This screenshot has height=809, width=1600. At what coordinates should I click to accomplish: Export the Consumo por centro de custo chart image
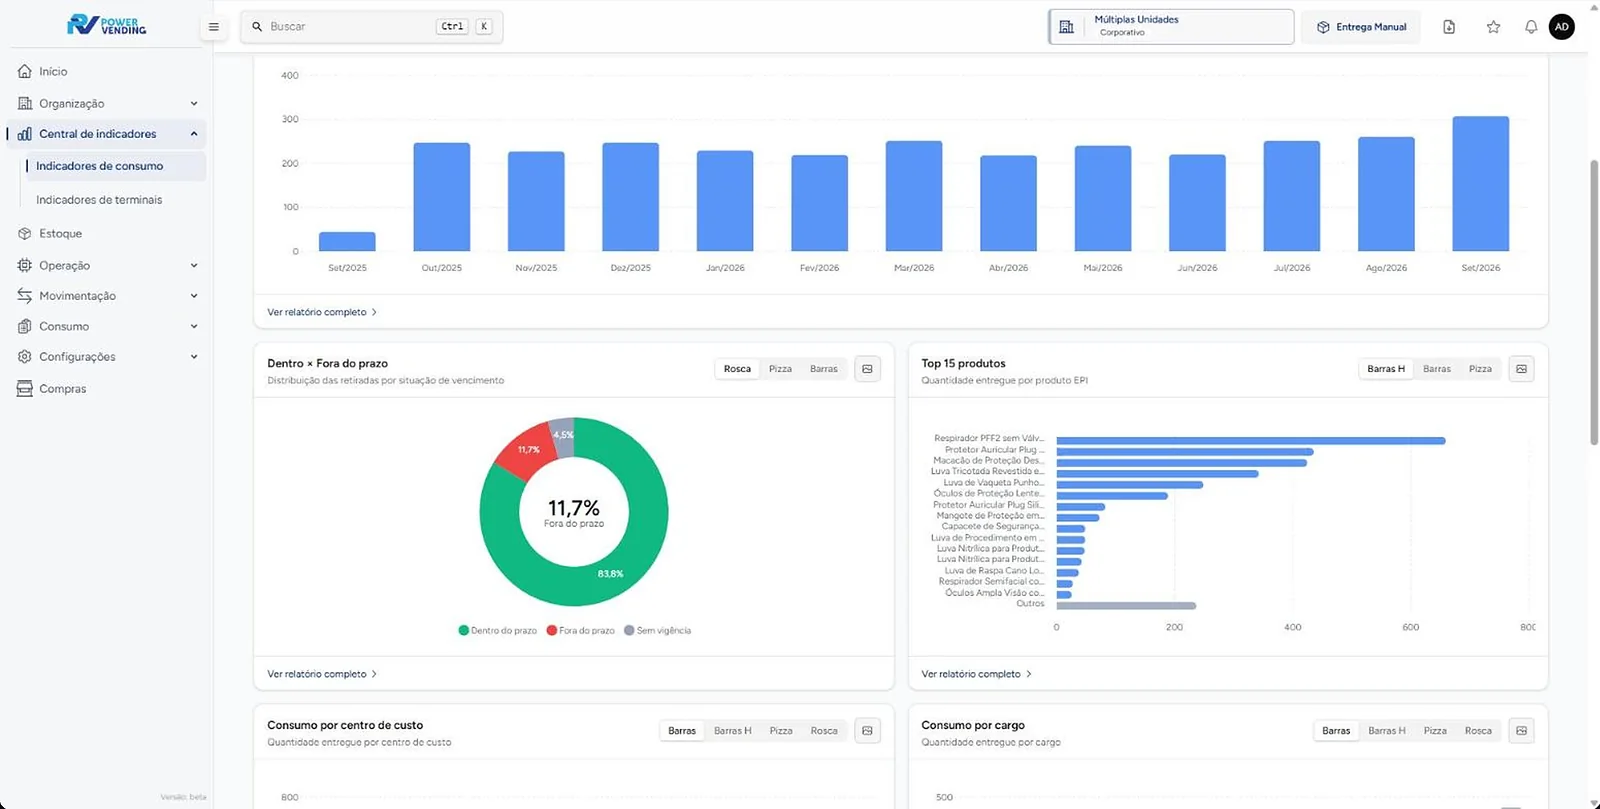pos(867,731)
